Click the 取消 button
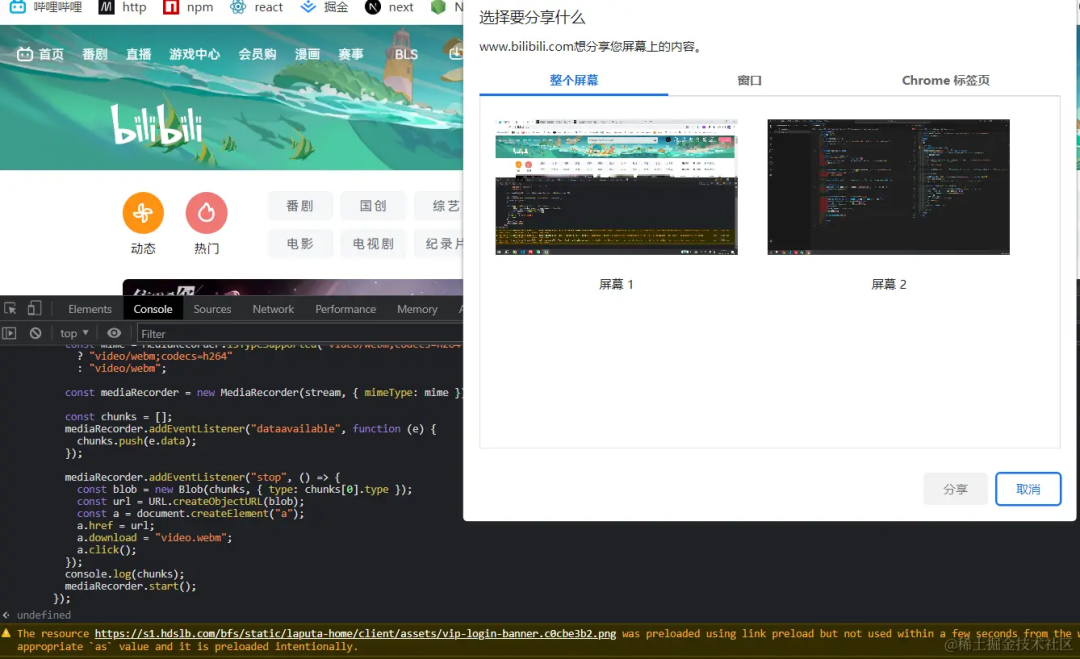The width and height of the screenshot is (1080, 659). tap(1028, 489)
